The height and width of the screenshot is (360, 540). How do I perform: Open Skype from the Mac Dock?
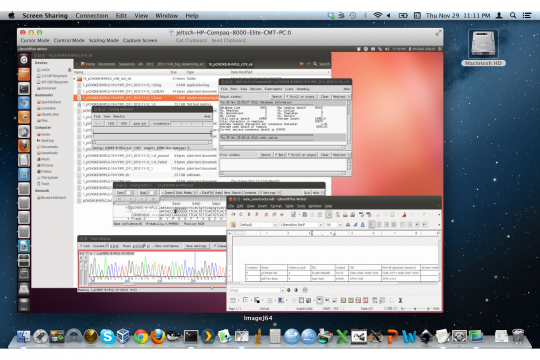point(107,336)
